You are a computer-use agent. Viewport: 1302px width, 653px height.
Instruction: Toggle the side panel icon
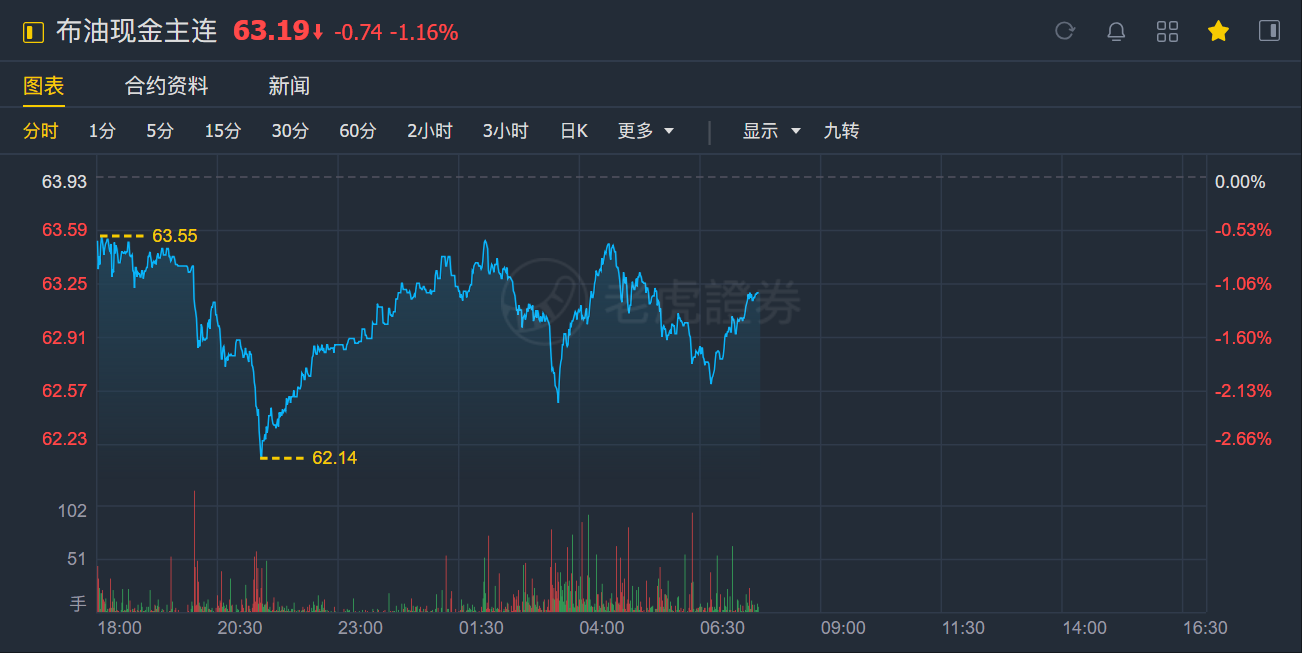1269,31
